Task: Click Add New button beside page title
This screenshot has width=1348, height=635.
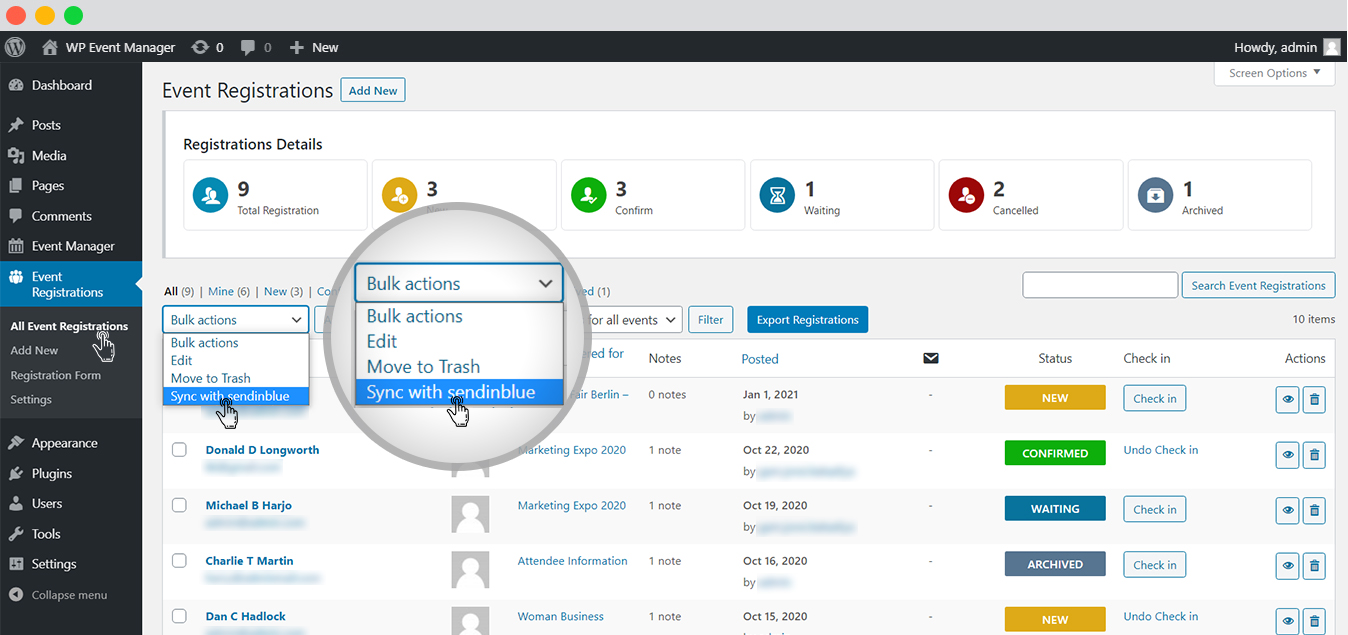Action: coord(373,90)
